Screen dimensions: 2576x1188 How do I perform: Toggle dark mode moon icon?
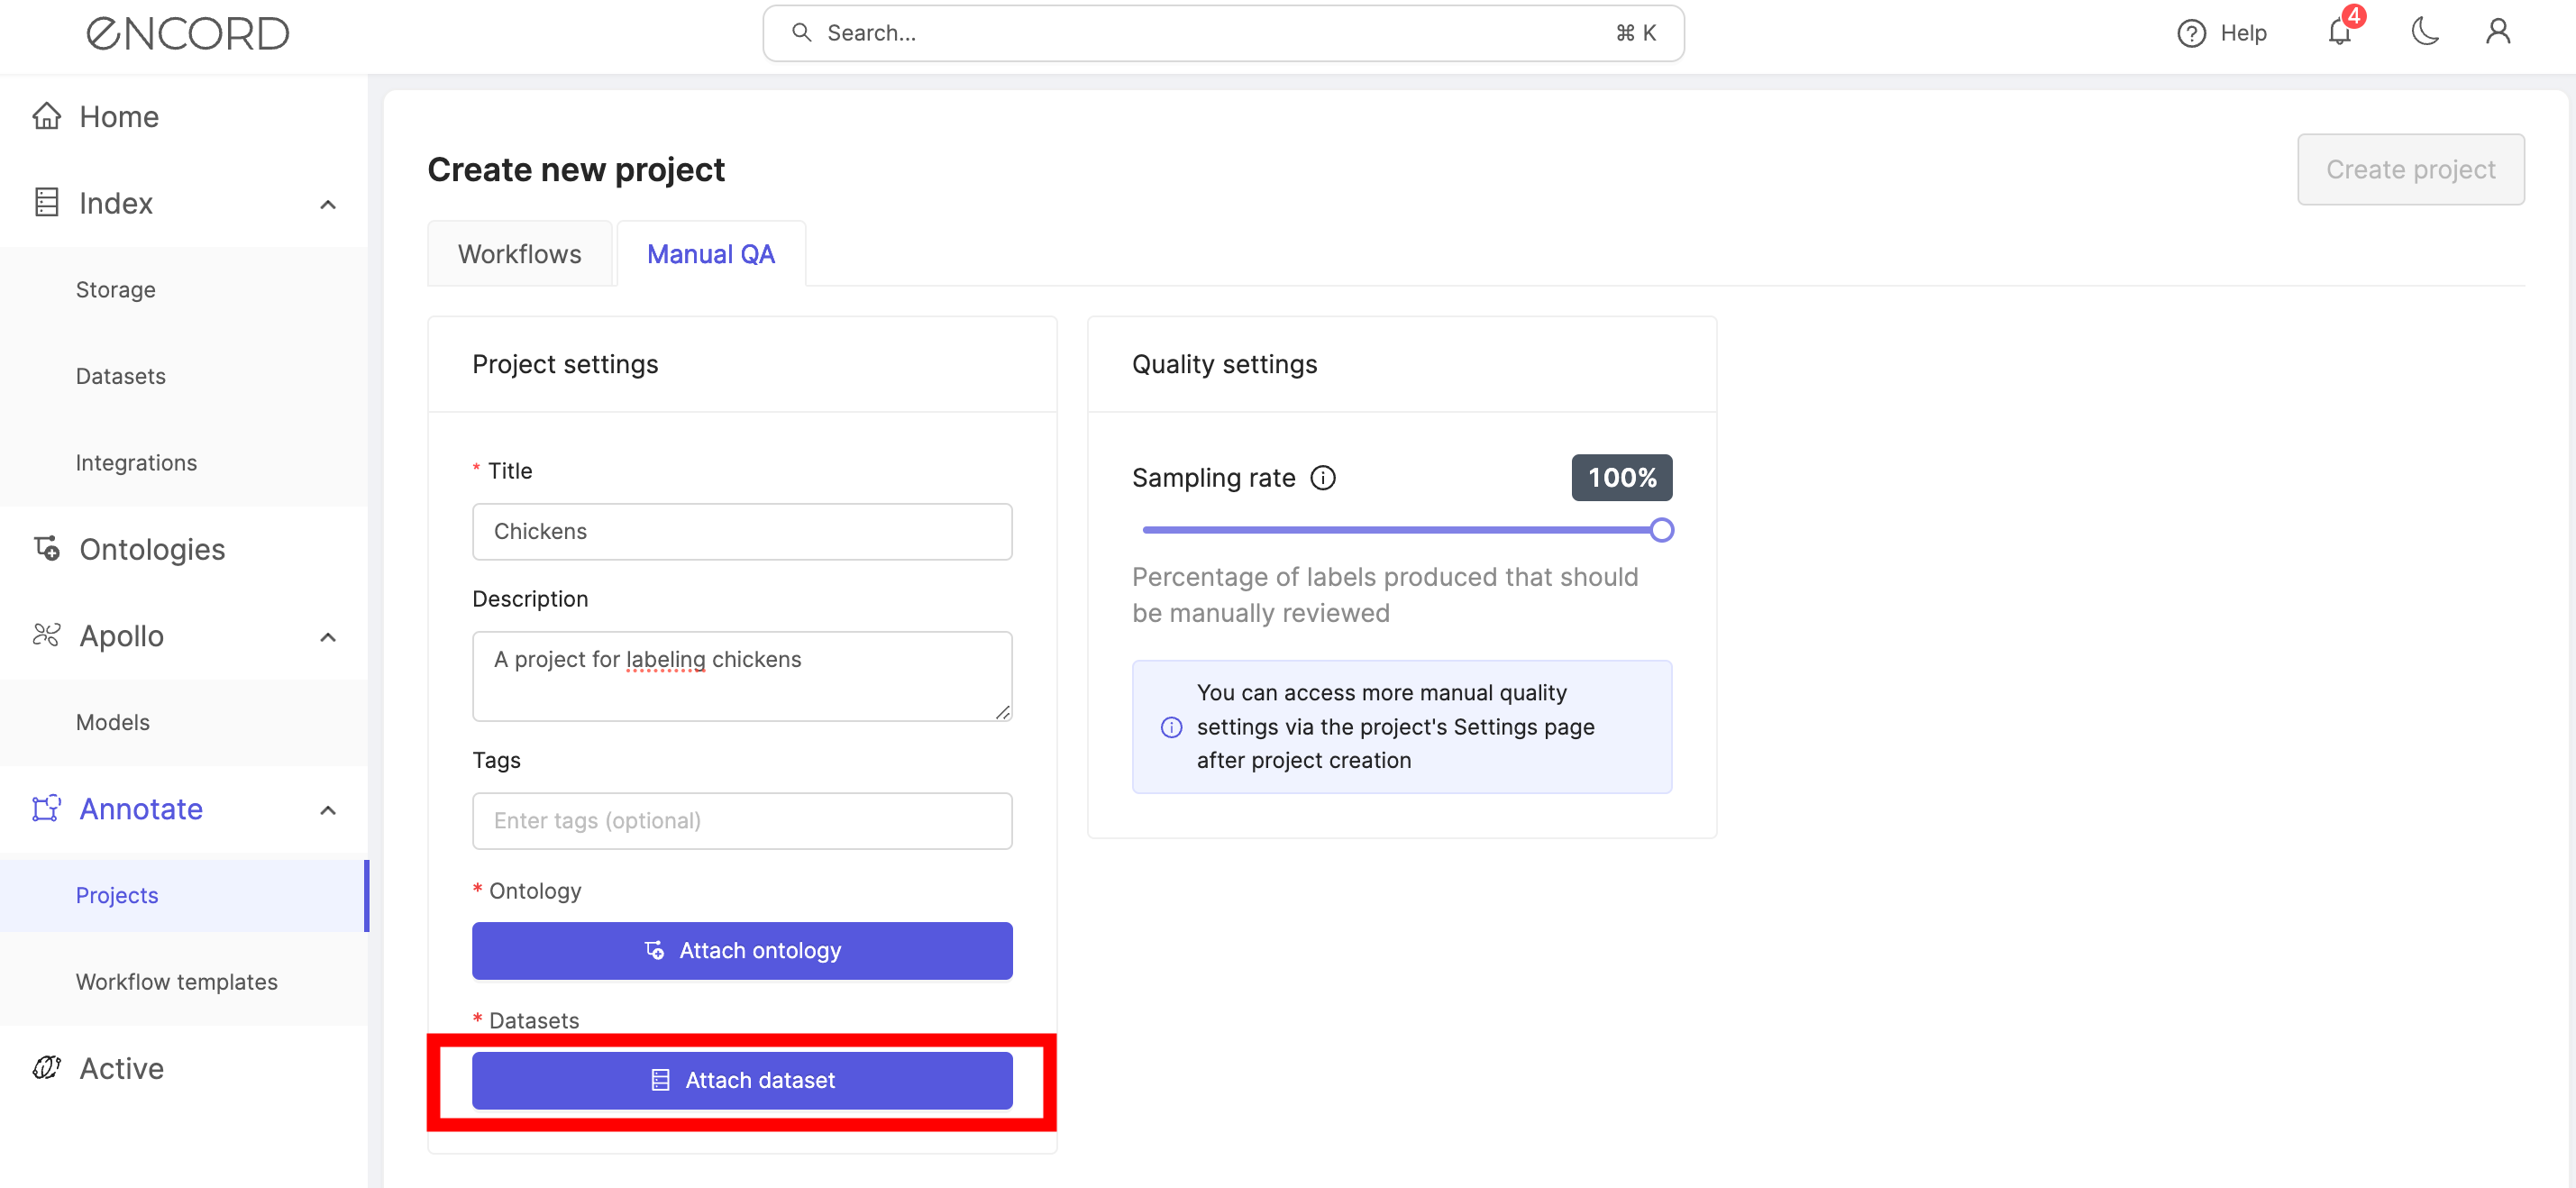pyautogui.click(x=2425, y=32)
